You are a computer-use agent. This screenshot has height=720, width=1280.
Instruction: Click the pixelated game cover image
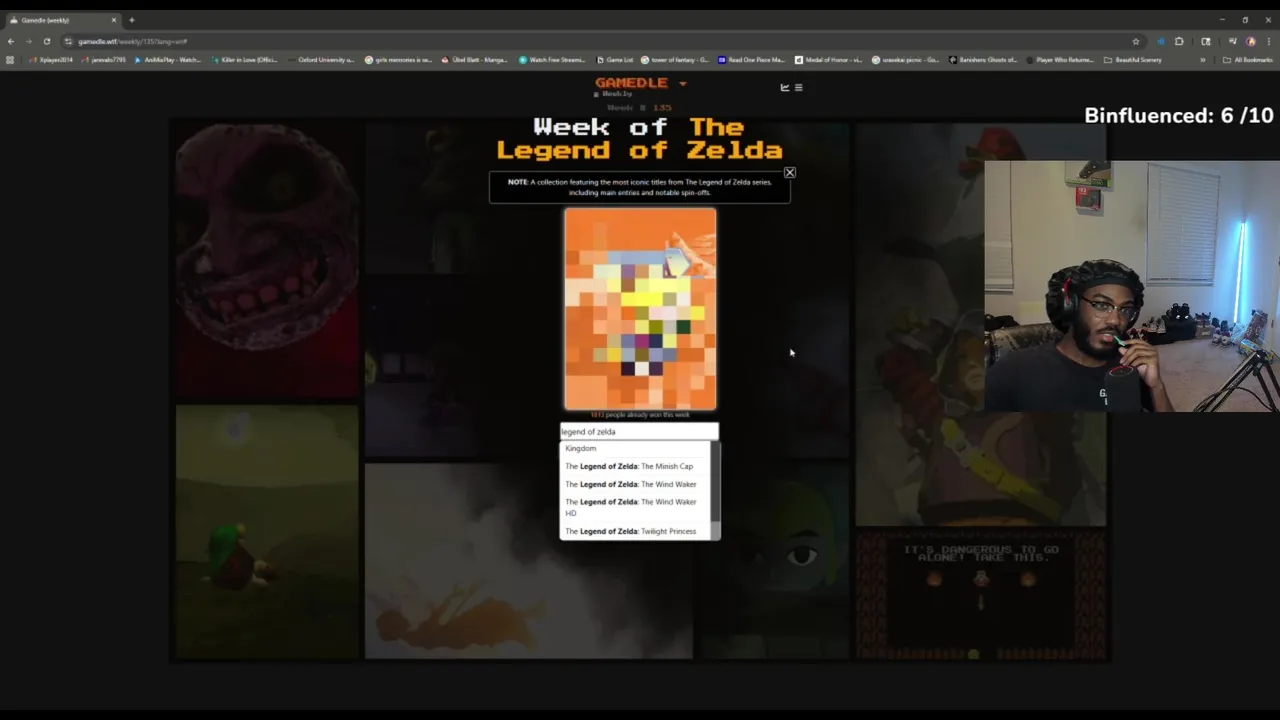point(640,309)
